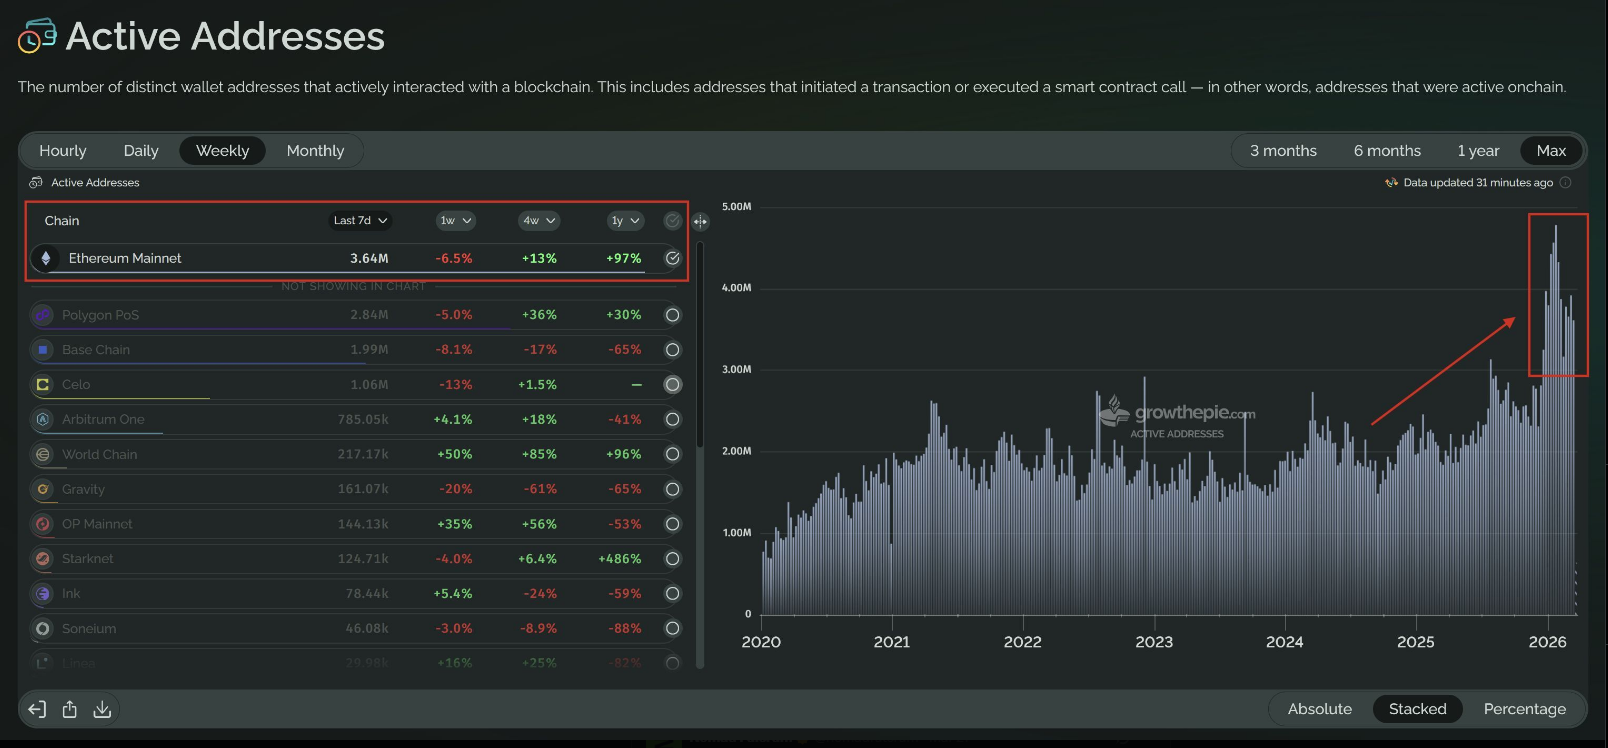The width and height of the screenshot is (1608, 748).
Task: Switch chart to Percentage mode
Action: click(x=1524, y=709)
